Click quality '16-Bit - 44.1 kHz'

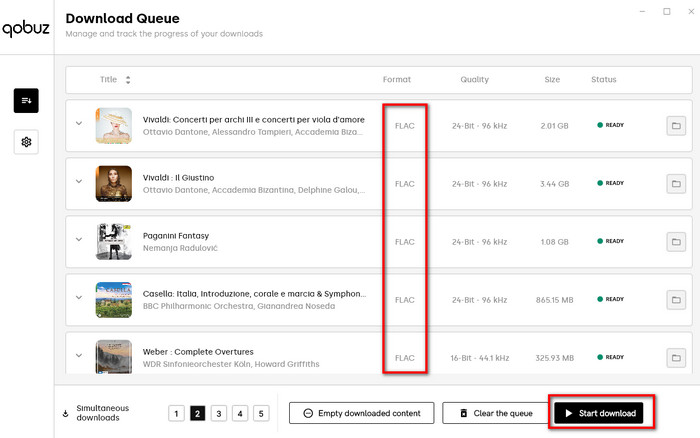pos(480,358)
